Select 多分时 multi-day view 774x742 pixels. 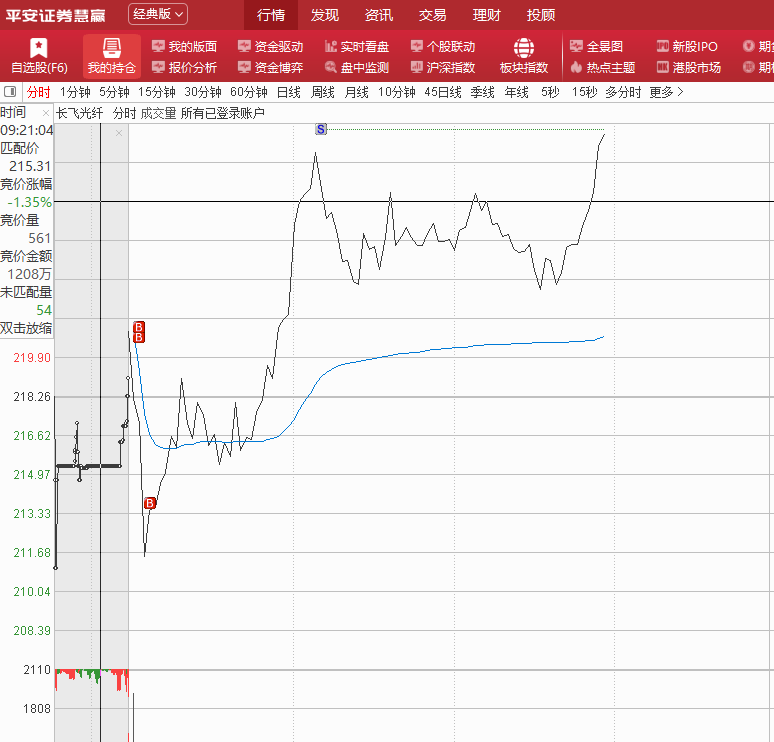(623, 92)
